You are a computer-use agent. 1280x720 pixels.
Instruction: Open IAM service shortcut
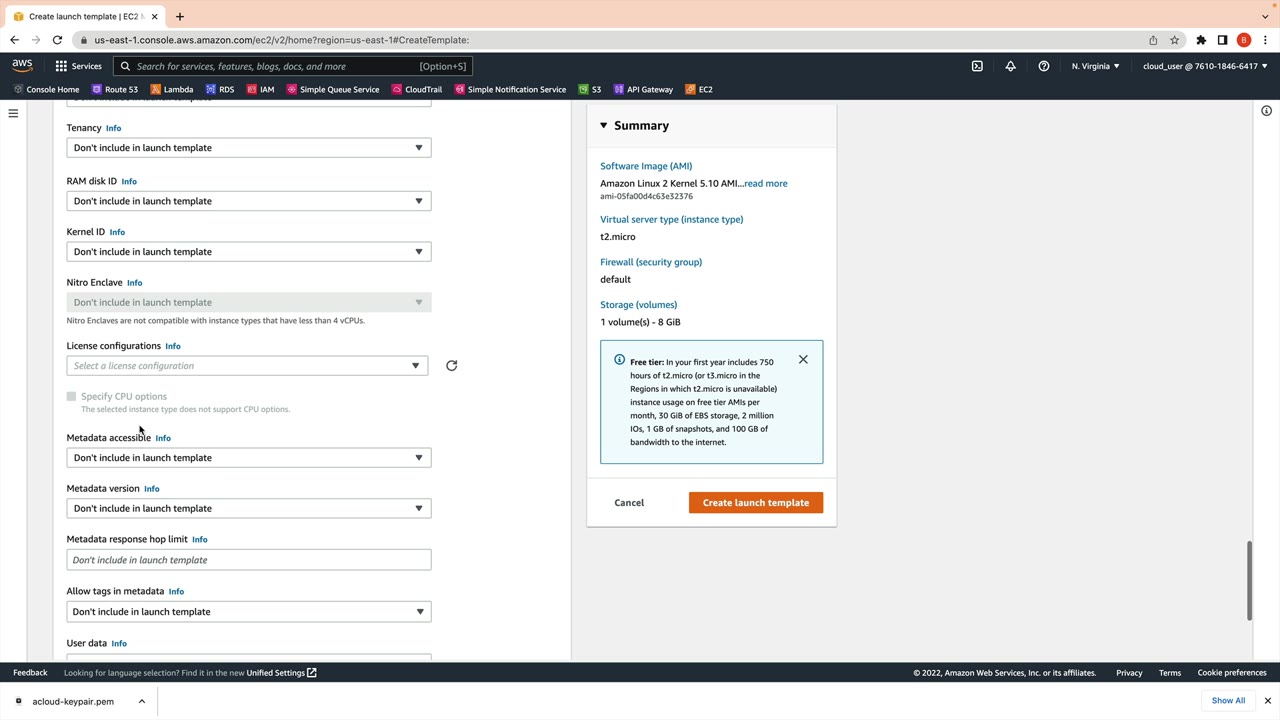click(x=260, y=89)
